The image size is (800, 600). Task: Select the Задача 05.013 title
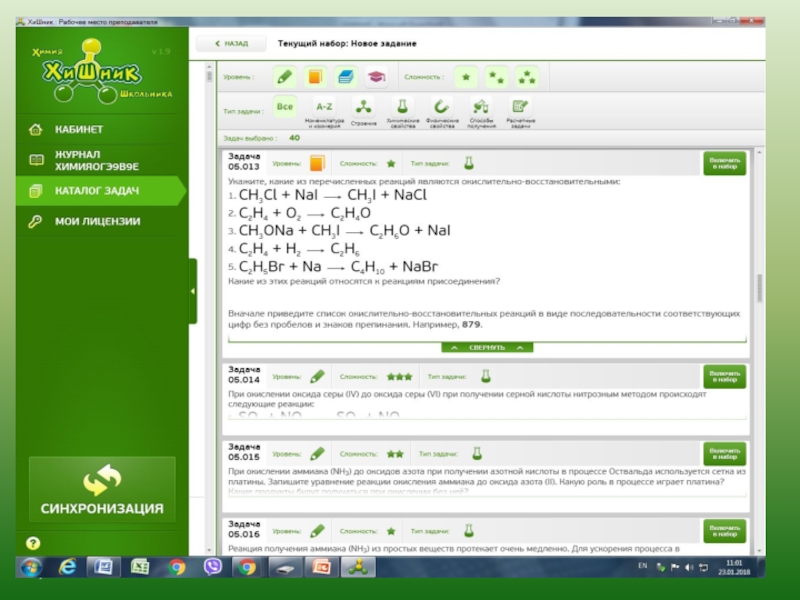coord(244,161)
